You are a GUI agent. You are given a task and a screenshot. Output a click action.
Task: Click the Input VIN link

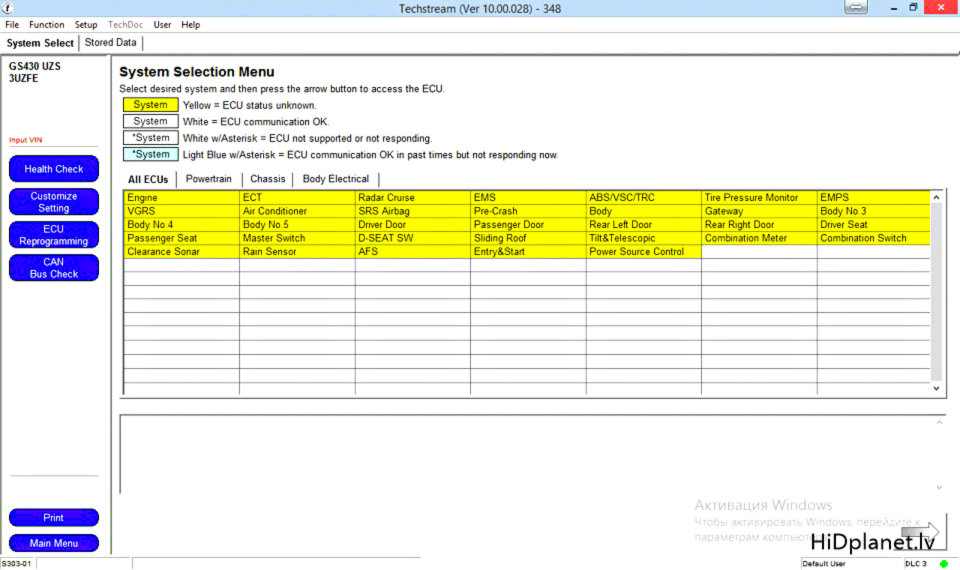[x=26, y=140]
